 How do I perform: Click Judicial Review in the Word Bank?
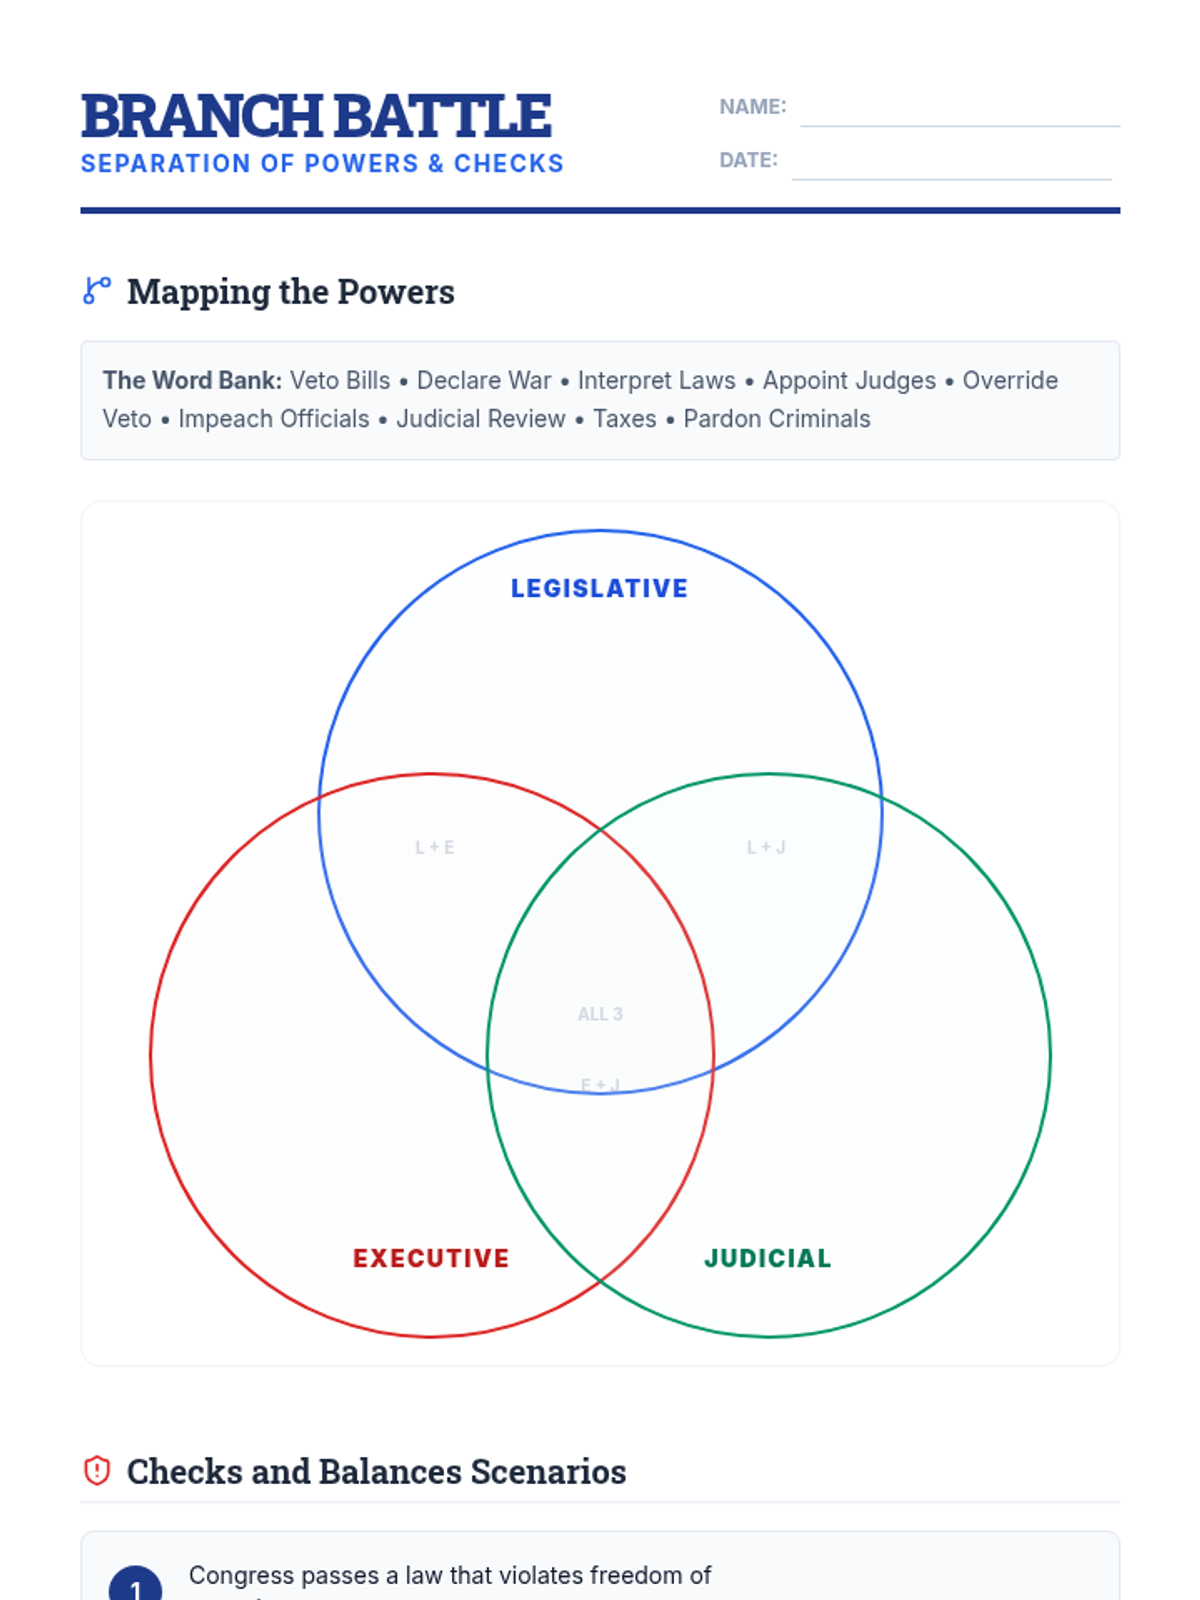coord(480,419)
